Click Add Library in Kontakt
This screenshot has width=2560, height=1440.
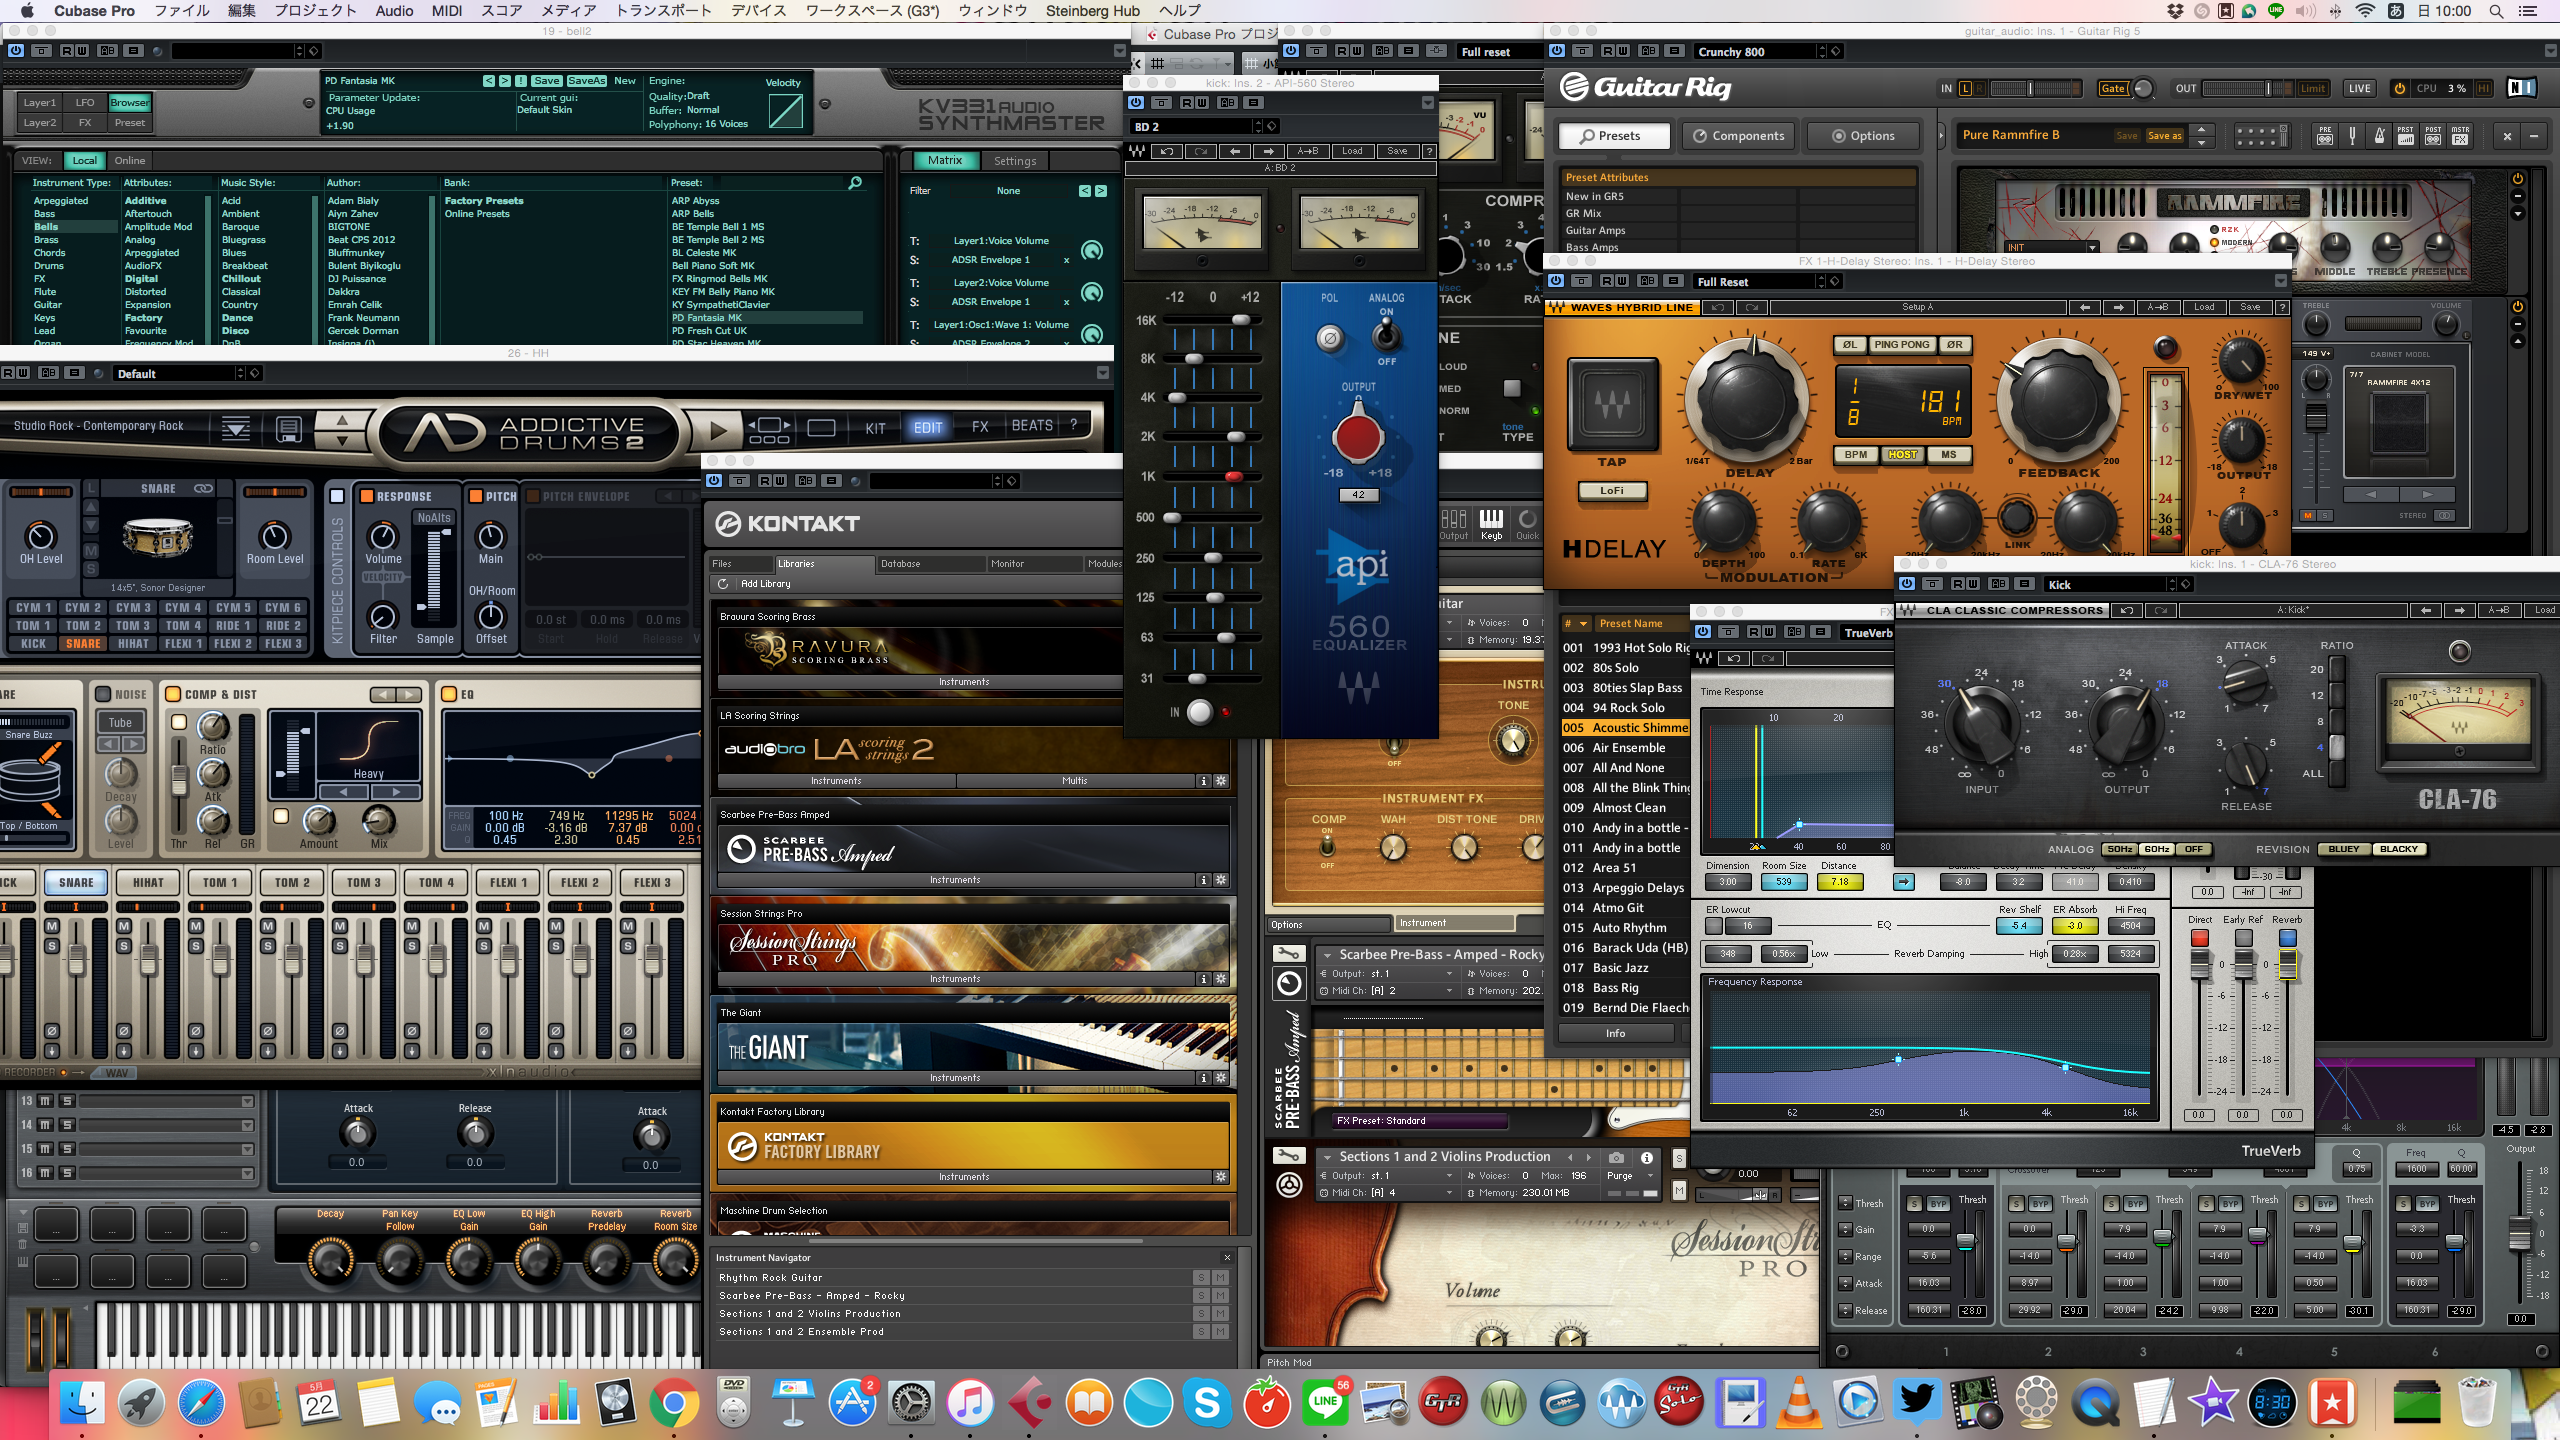(x=765, y=584)
